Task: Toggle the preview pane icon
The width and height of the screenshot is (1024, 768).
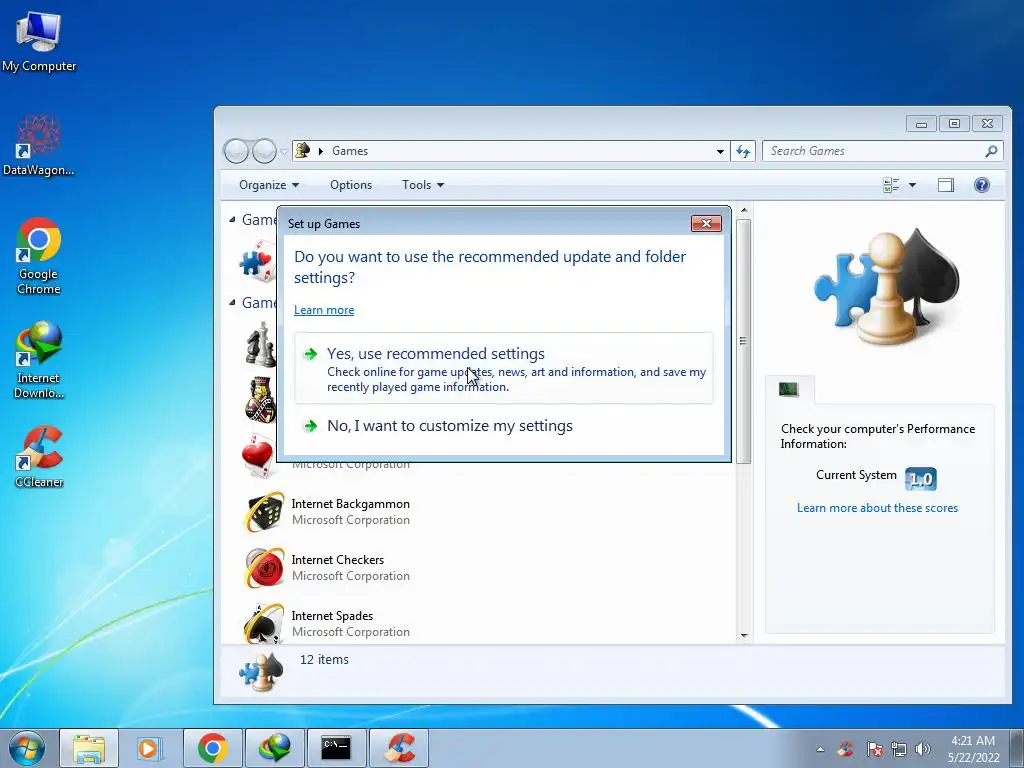Action: [x=946, y=185]
